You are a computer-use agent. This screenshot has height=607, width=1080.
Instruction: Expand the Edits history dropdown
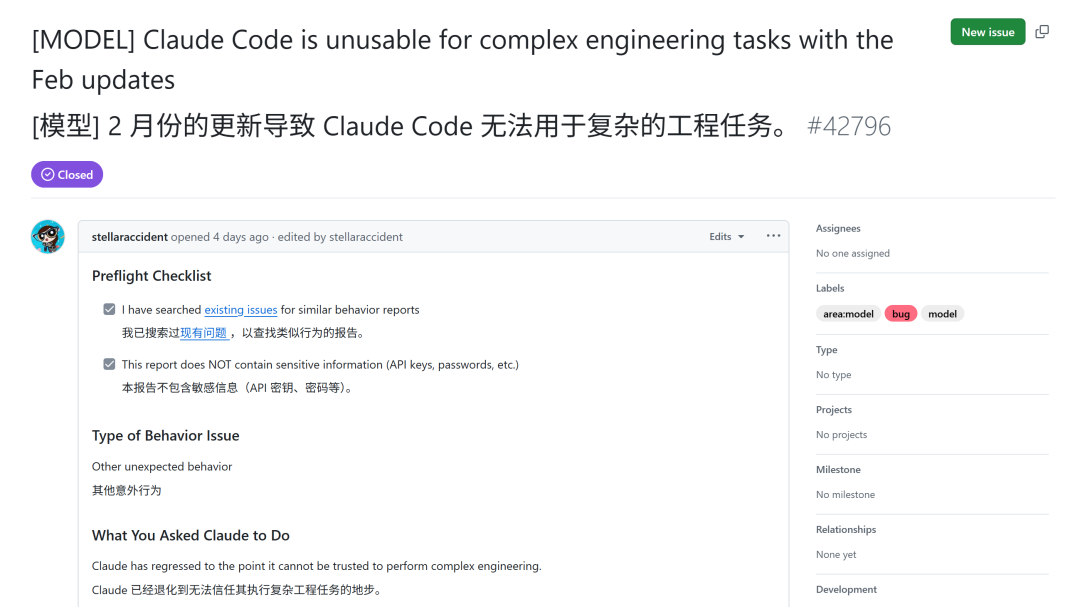pos(727,237)
